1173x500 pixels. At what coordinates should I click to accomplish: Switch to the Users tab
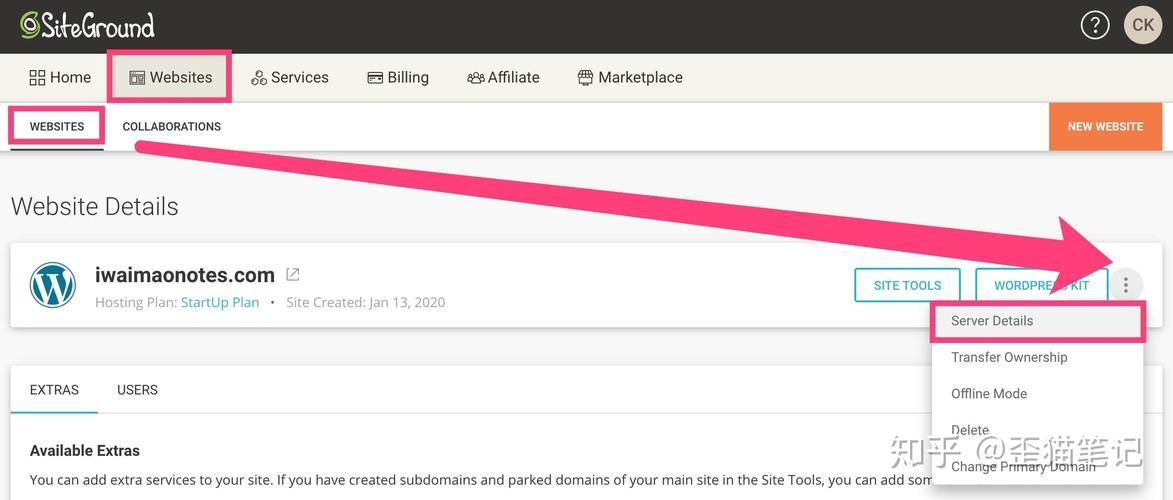click(x=137, y=390)
